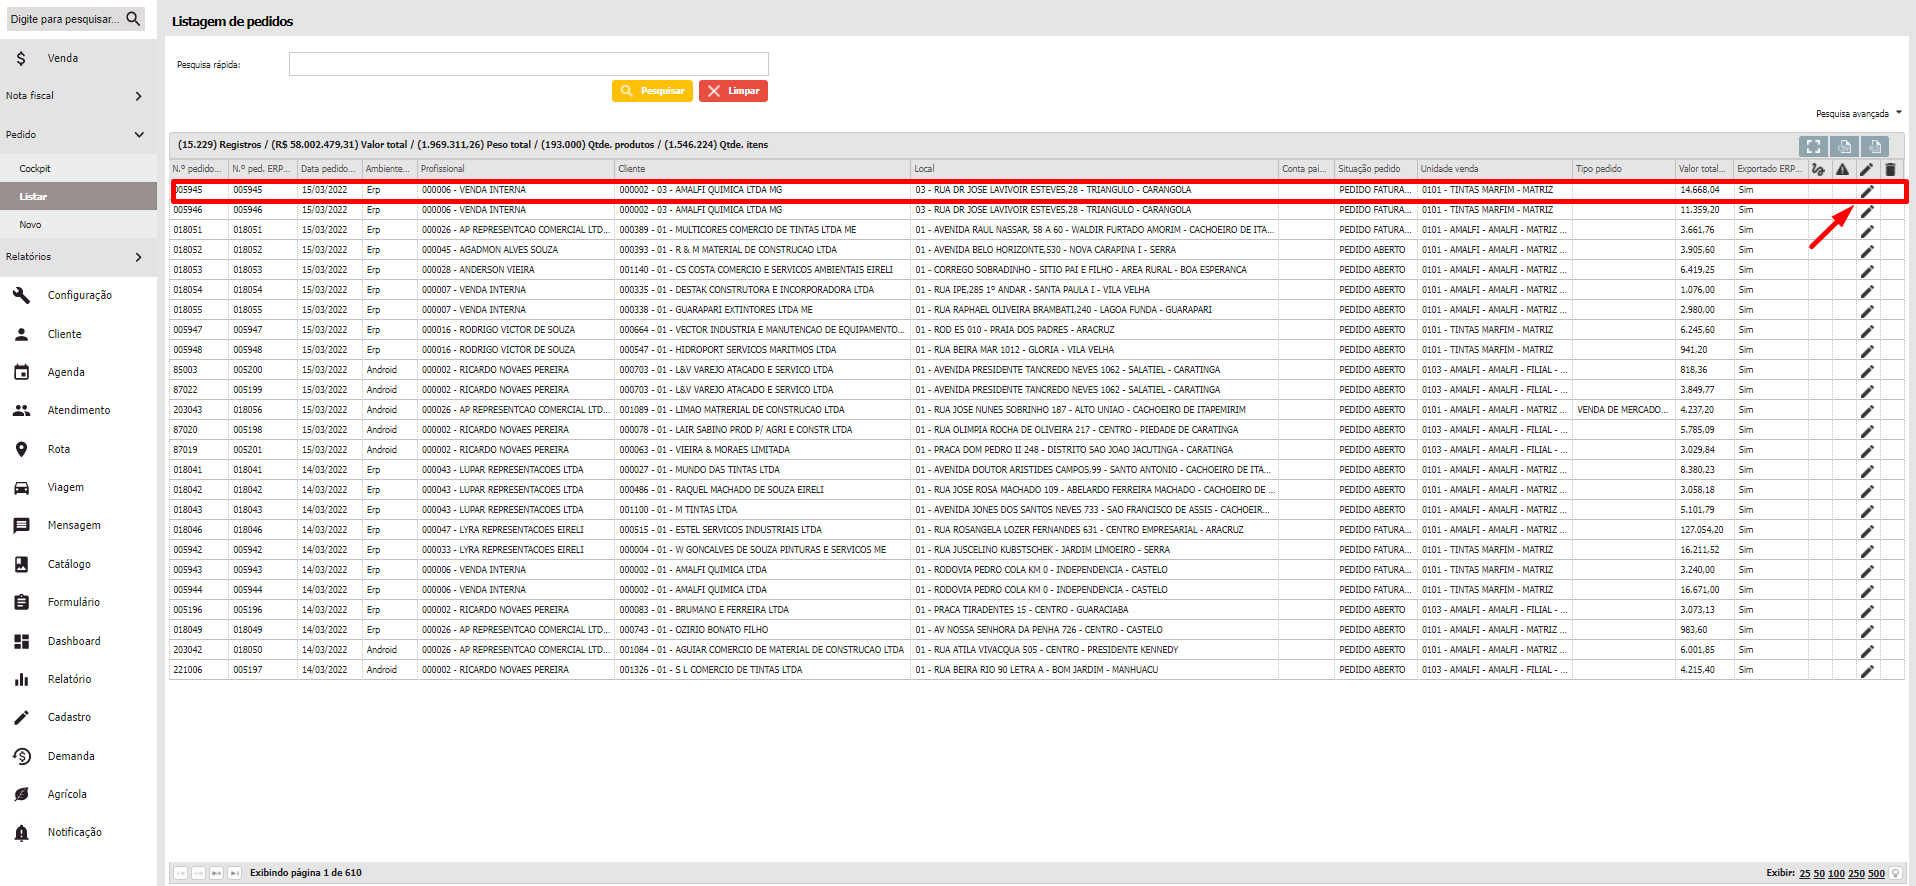The image size is (1916, 886).
Task: Open the Agrícola leaf icon
Action: tap(21, 794)
